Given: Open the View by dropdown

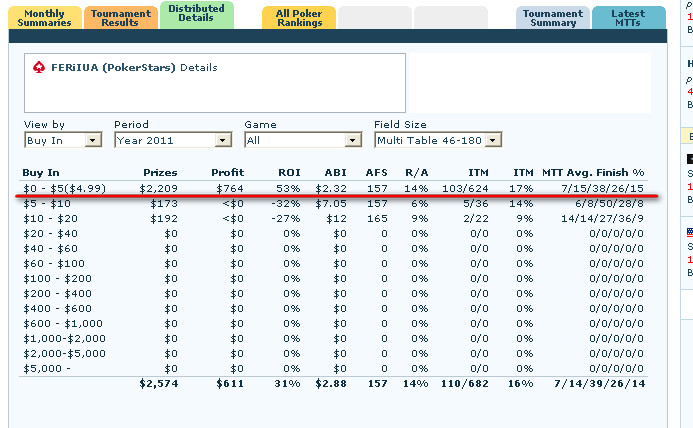Looking at the screenshot, I should pos(94,140).
